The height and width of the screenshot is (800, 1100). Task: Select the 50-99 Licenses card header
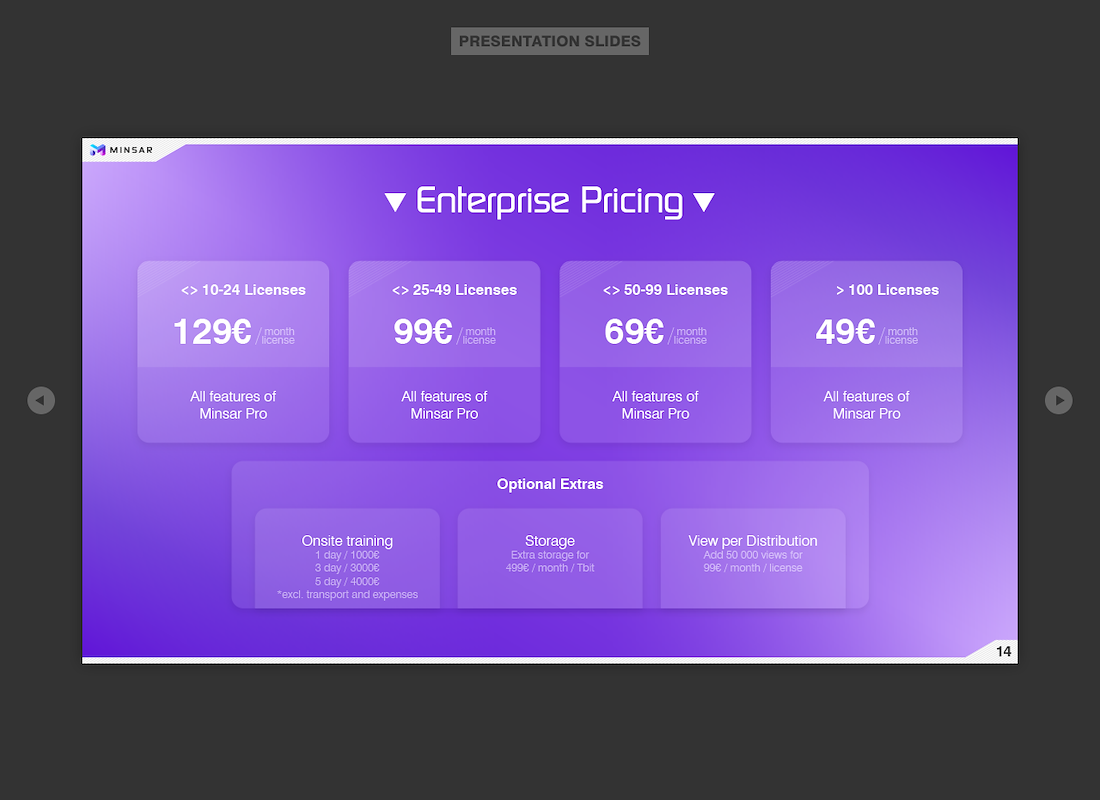(666, 290)
